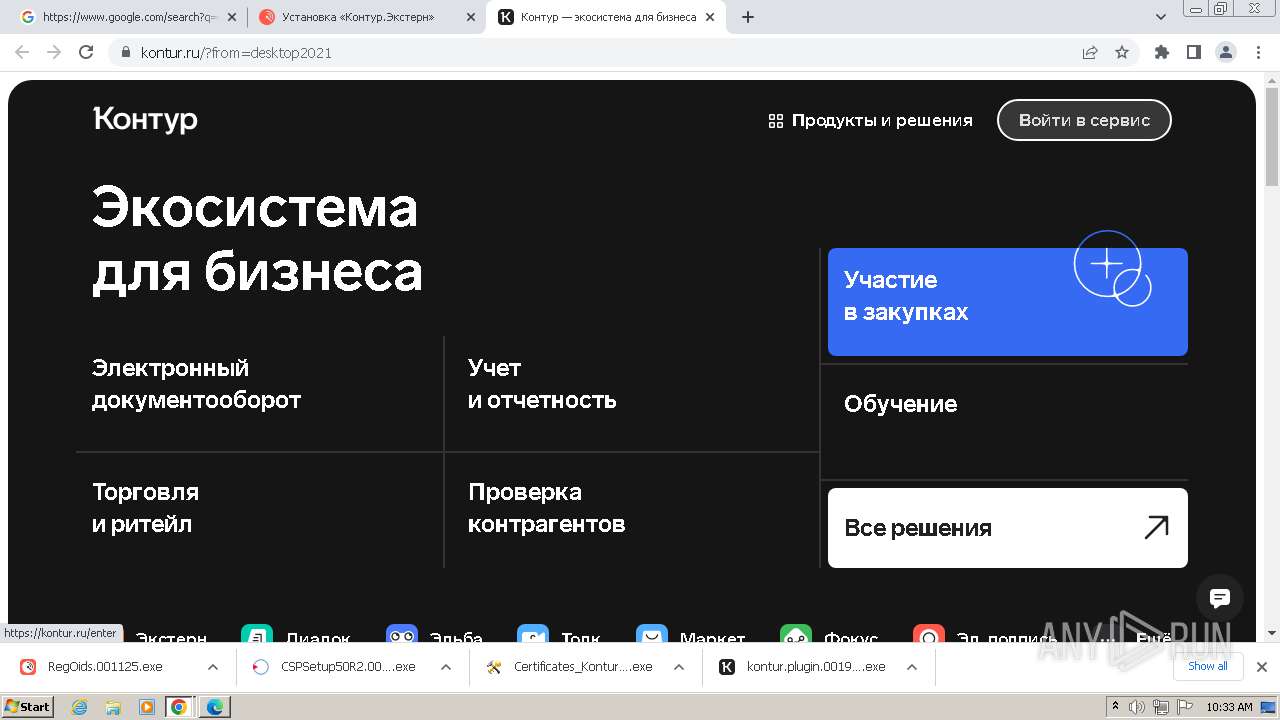1280x720 pixels.
Task: Click the taskbar clock 10:33 AM
Action: click(1230, 707)
